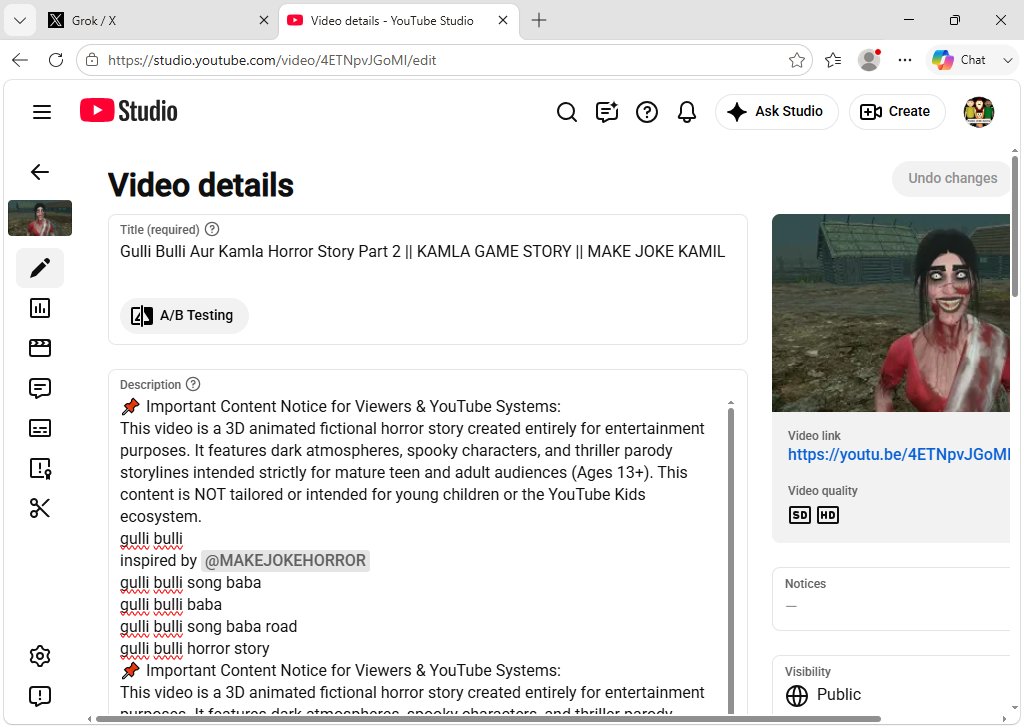Add this page to favorites star
This screenshot has width=1024, height=728.
click(796, 61)
